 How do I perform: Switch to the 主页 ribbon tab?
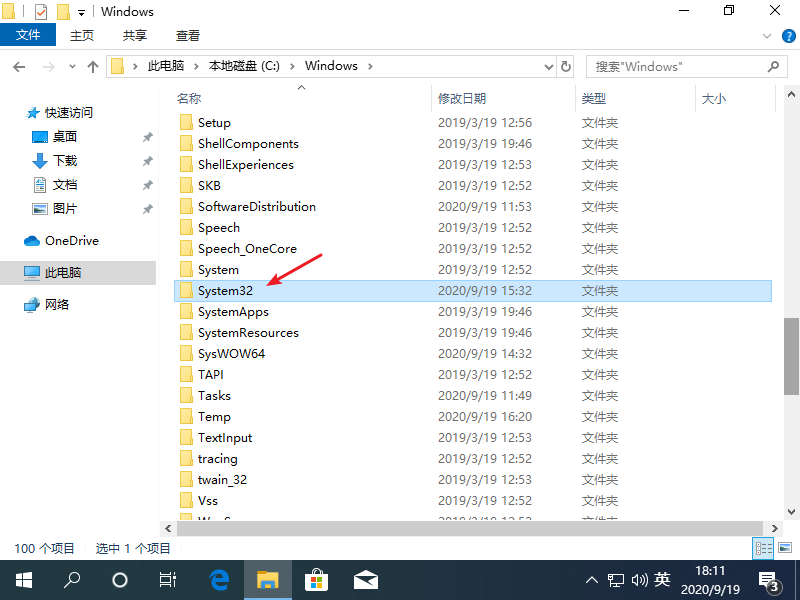82,35
